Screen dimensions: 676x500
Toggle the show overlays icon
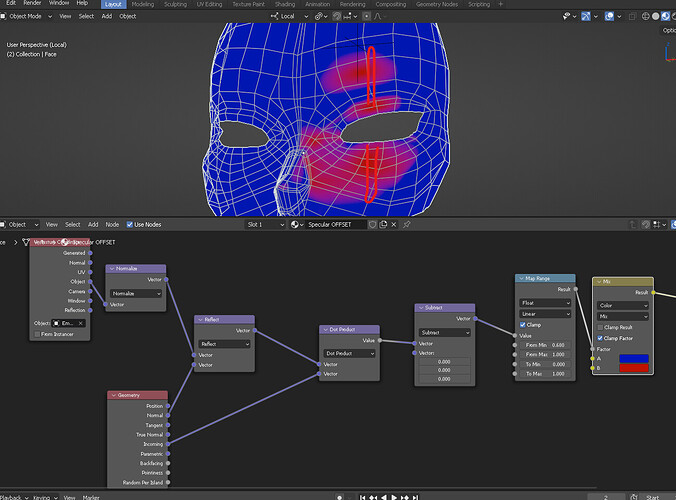click(x=609, y=16)
